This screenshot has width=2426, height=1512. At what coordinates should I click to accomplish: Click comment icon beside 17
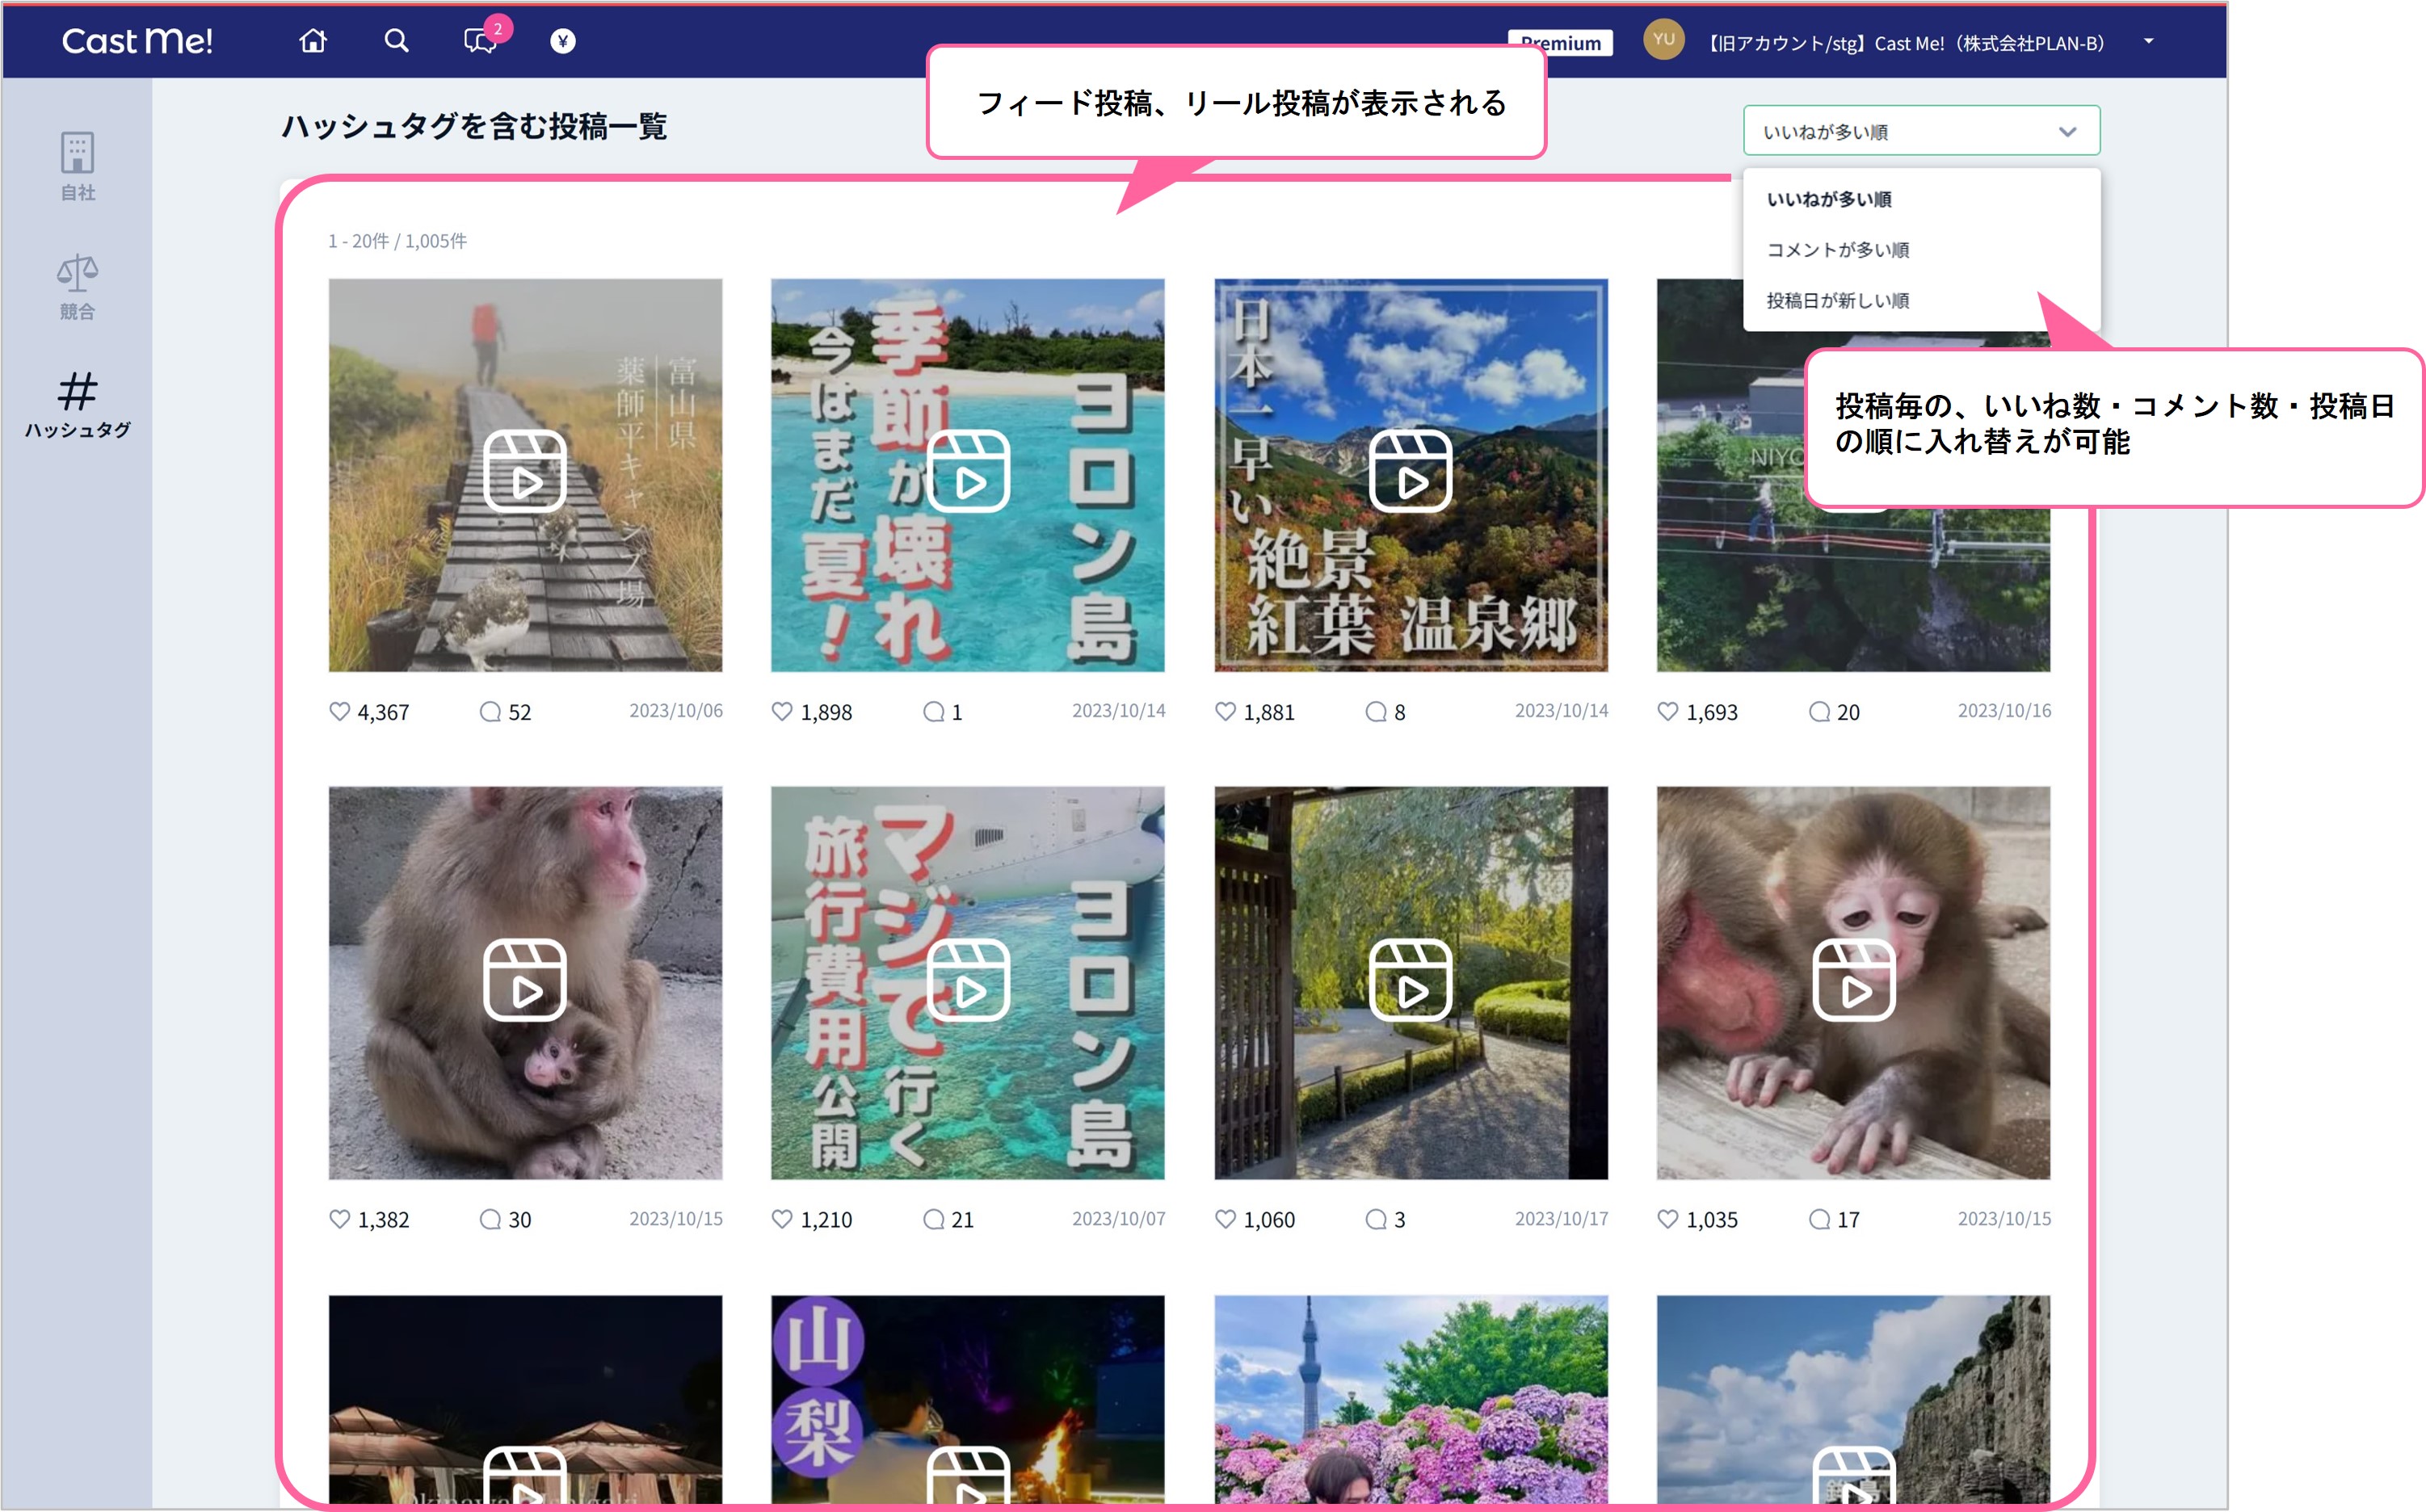(1819, 1219)
